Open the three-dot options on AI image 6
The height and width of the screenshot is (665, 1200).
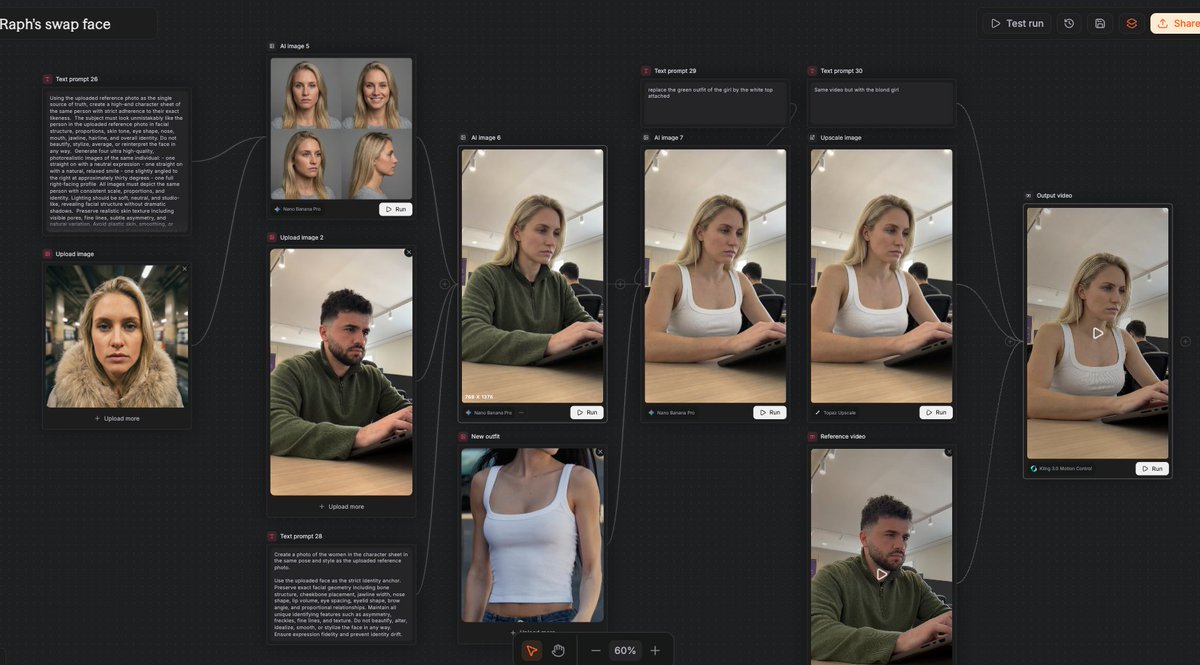pyautogui.click(x=521, y=412)
